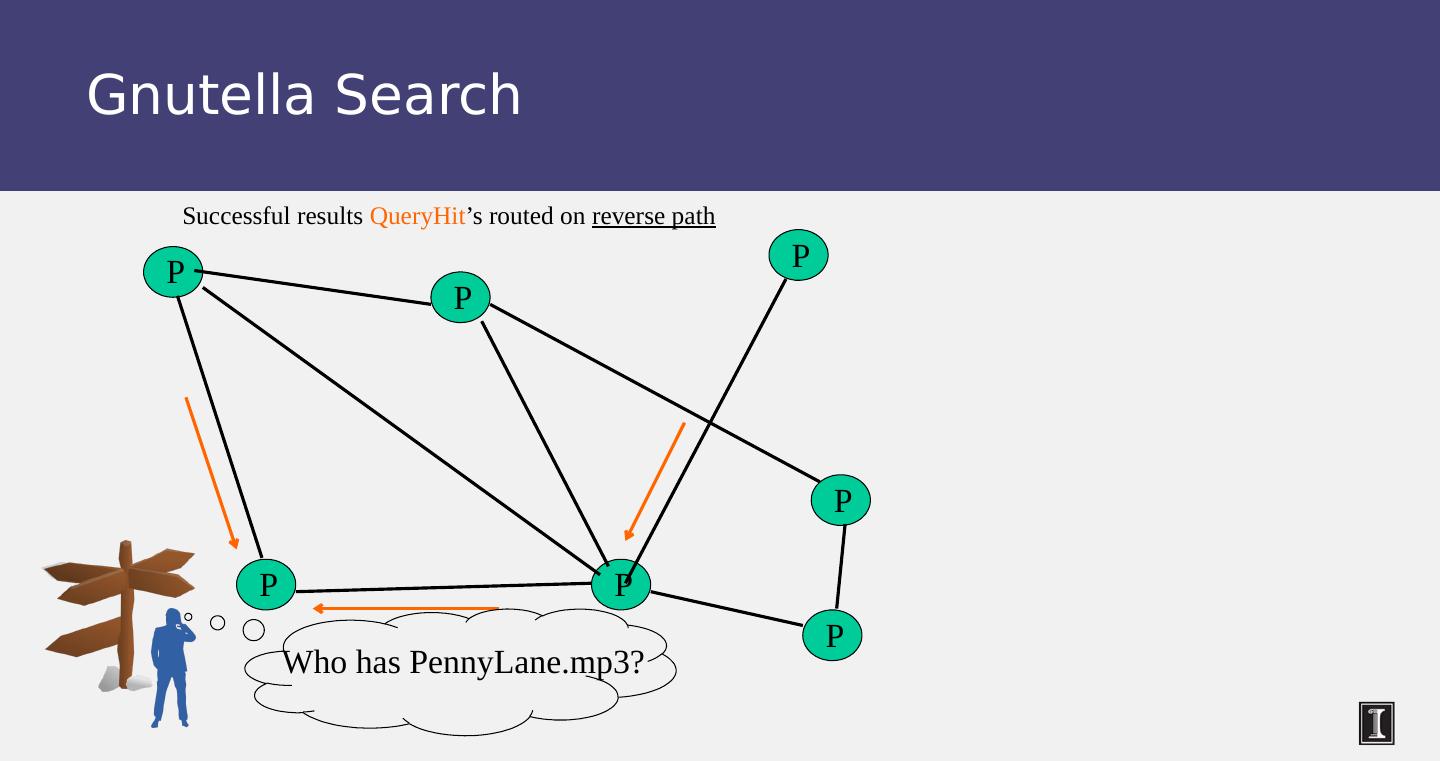Select the rightmost P node in the network

click(x=841, y=500)
